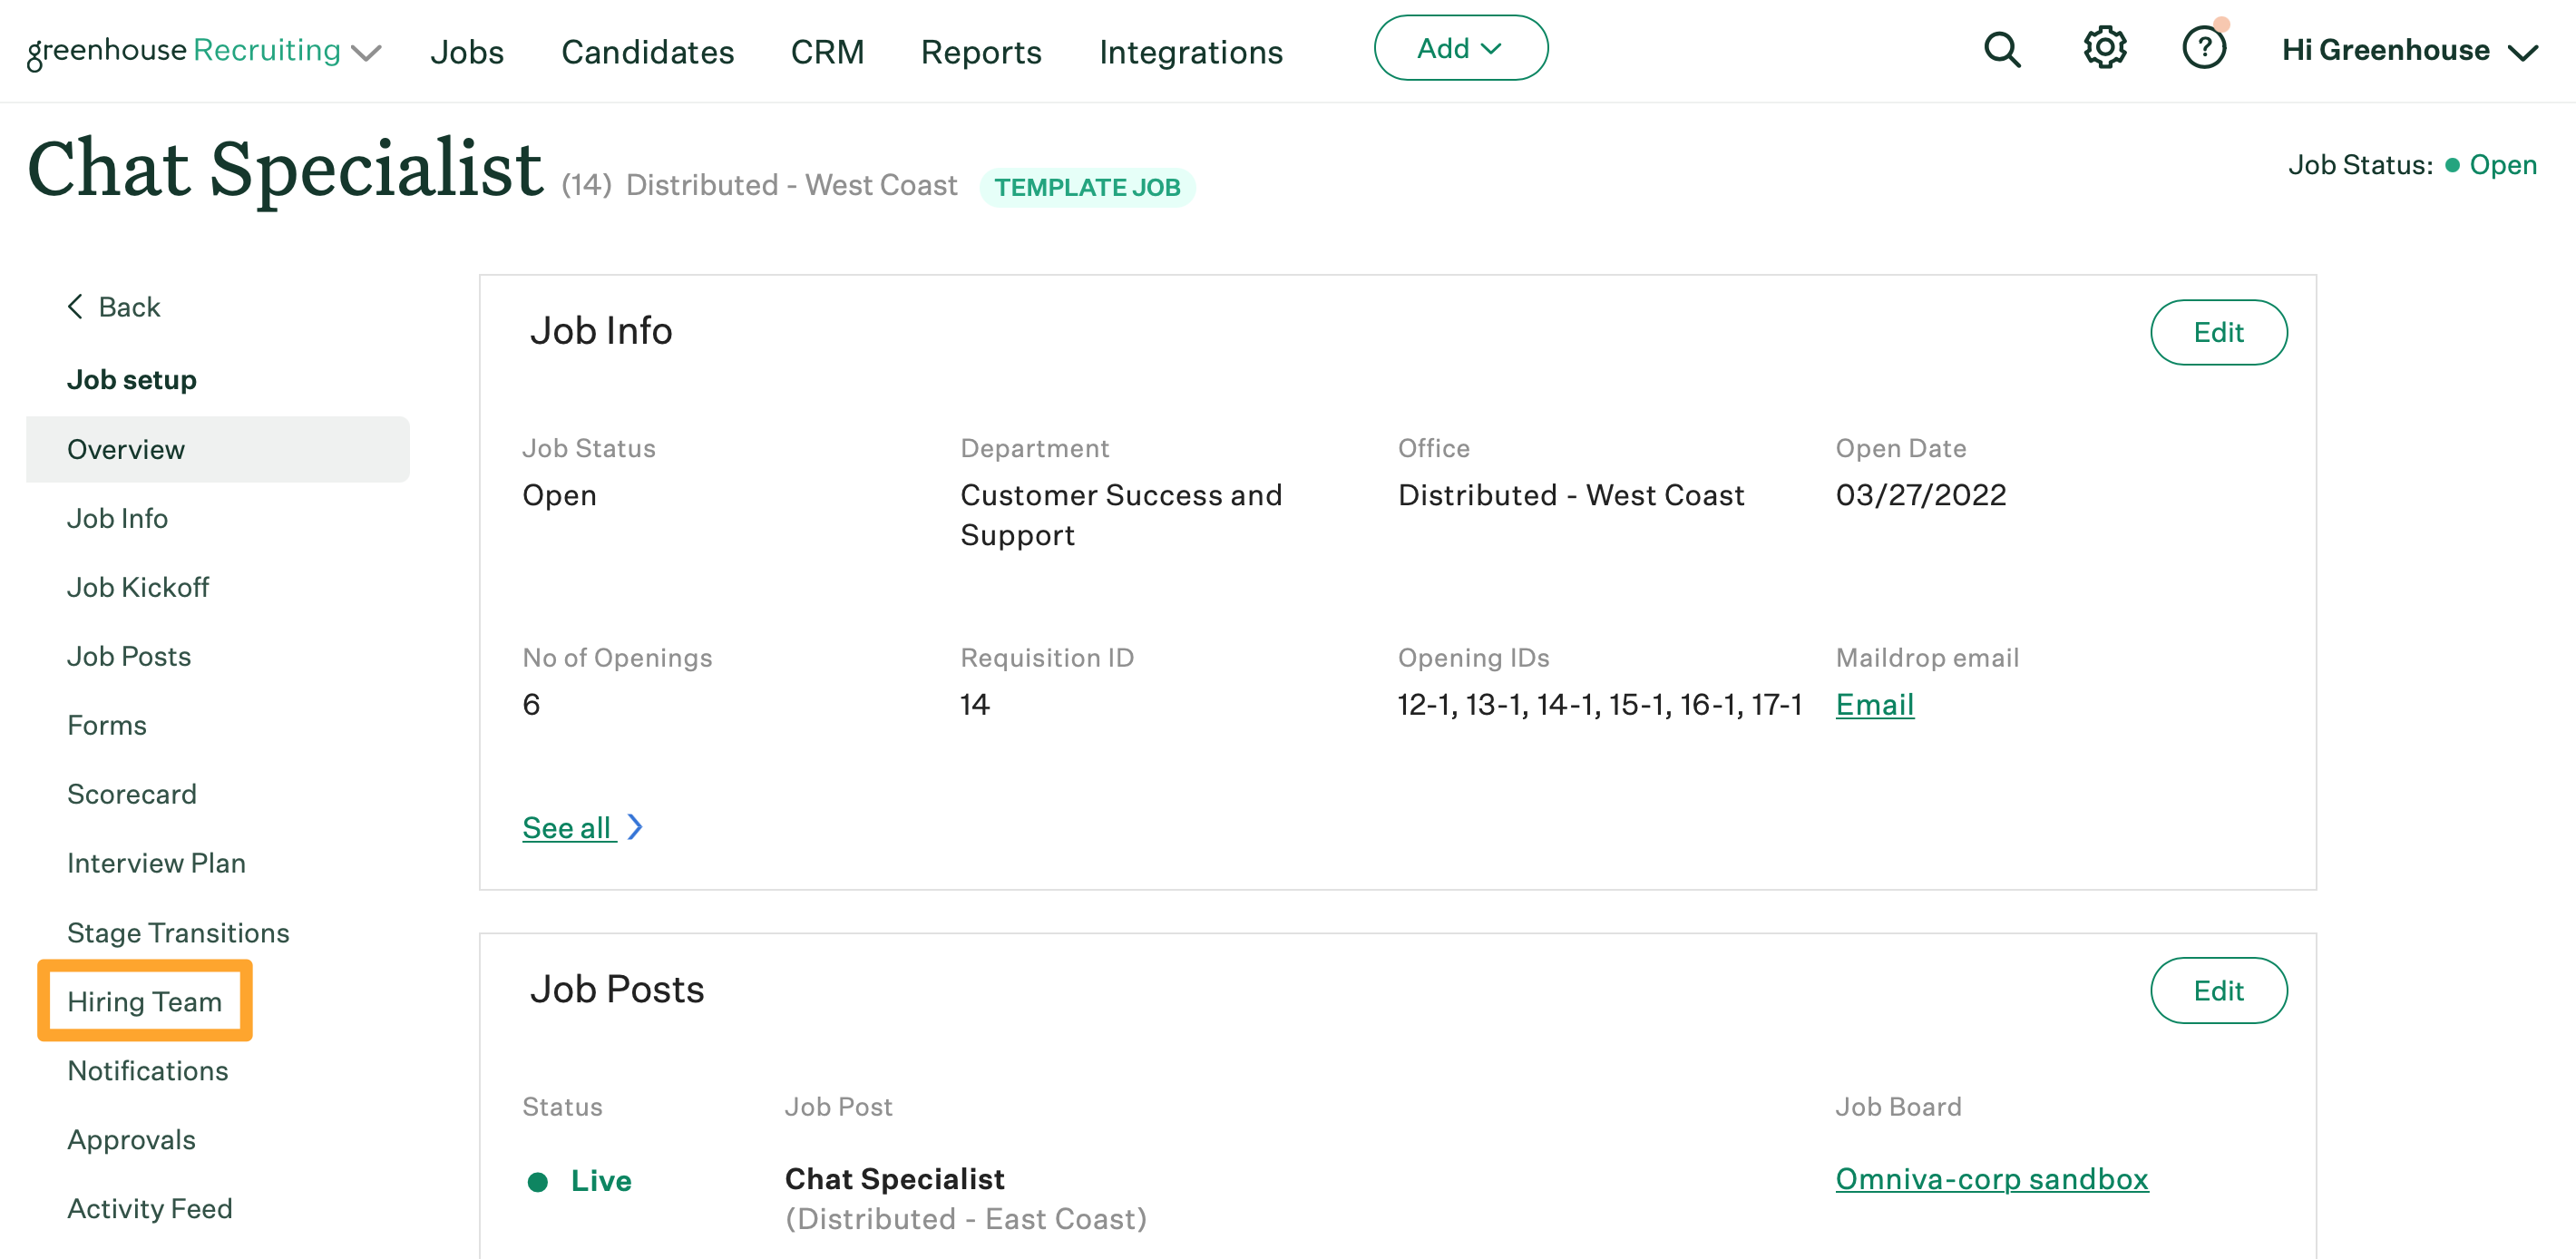Go to Stage Transitions settings
The width and height of the screenshot is (2576, 1259).
pos(178,932)
